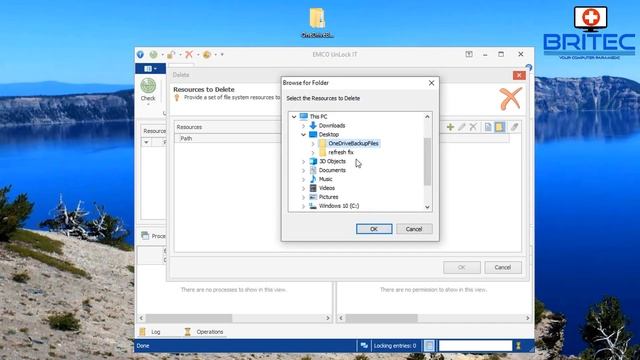The height and width of the screenshot is (360, 640).
Task: Click the add folder icon in Resources toolbar
Action: [x=500, y=127]
